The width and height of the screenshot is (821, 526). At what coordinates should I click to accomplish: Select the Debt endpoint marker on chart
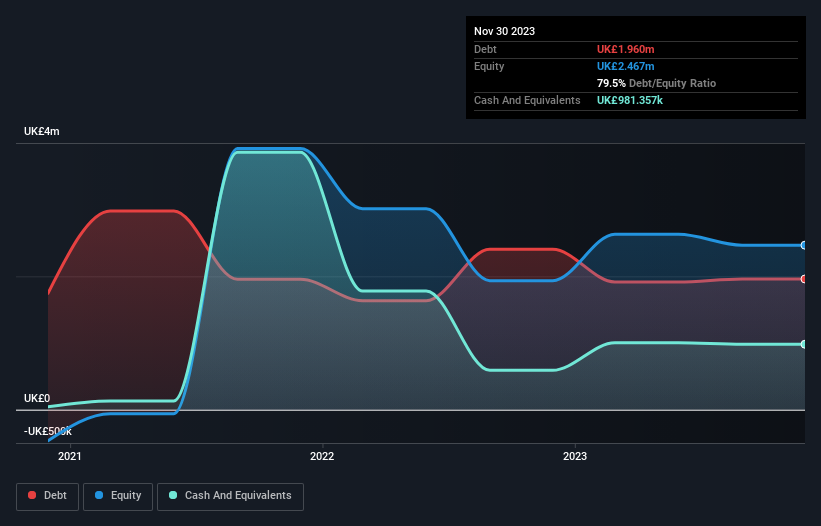804,279
